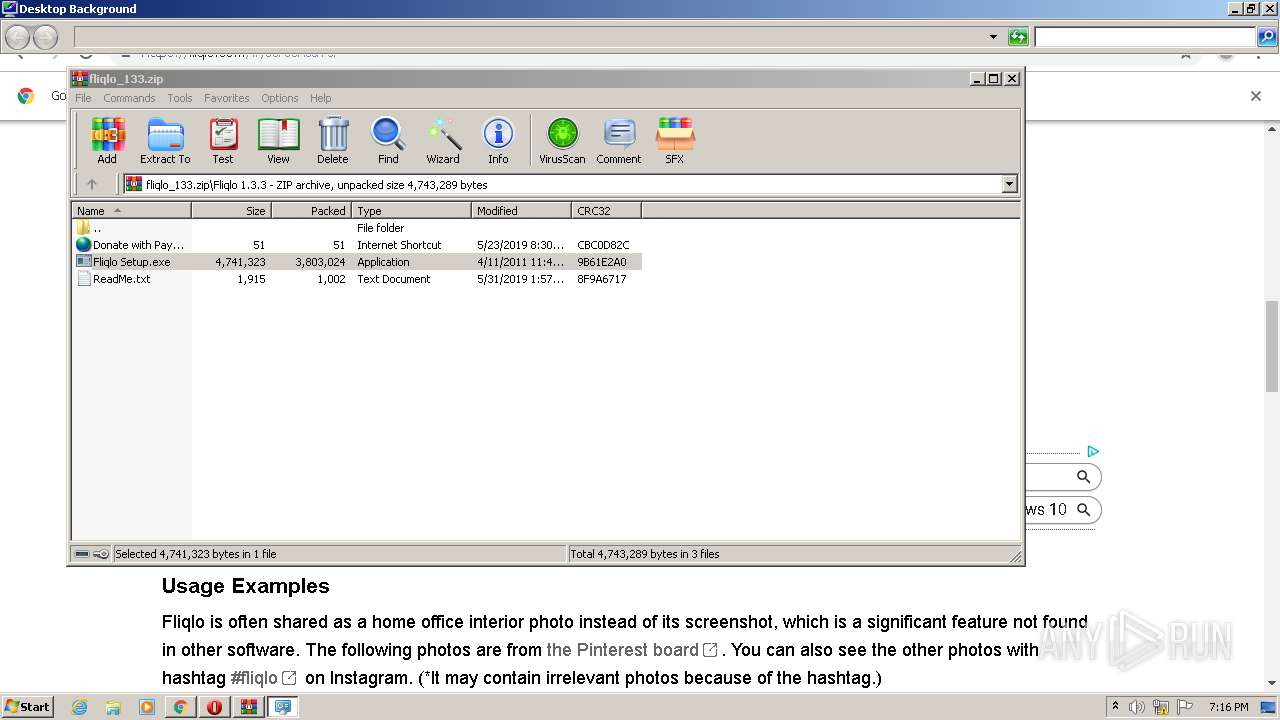Open the Help menu

pyautogui.click(x=320, y=98)
